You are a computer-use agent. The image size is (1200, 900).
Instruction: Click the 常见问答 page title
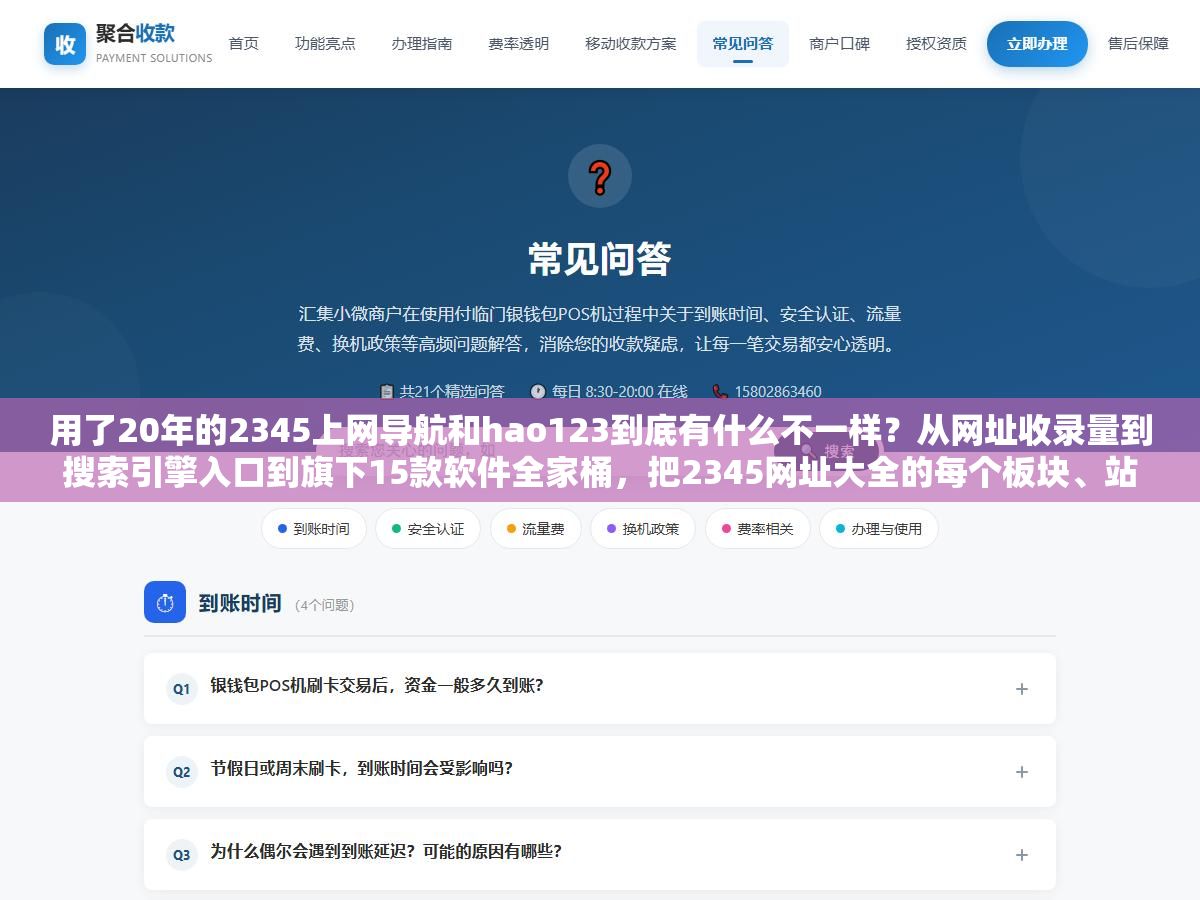(600, 259)
